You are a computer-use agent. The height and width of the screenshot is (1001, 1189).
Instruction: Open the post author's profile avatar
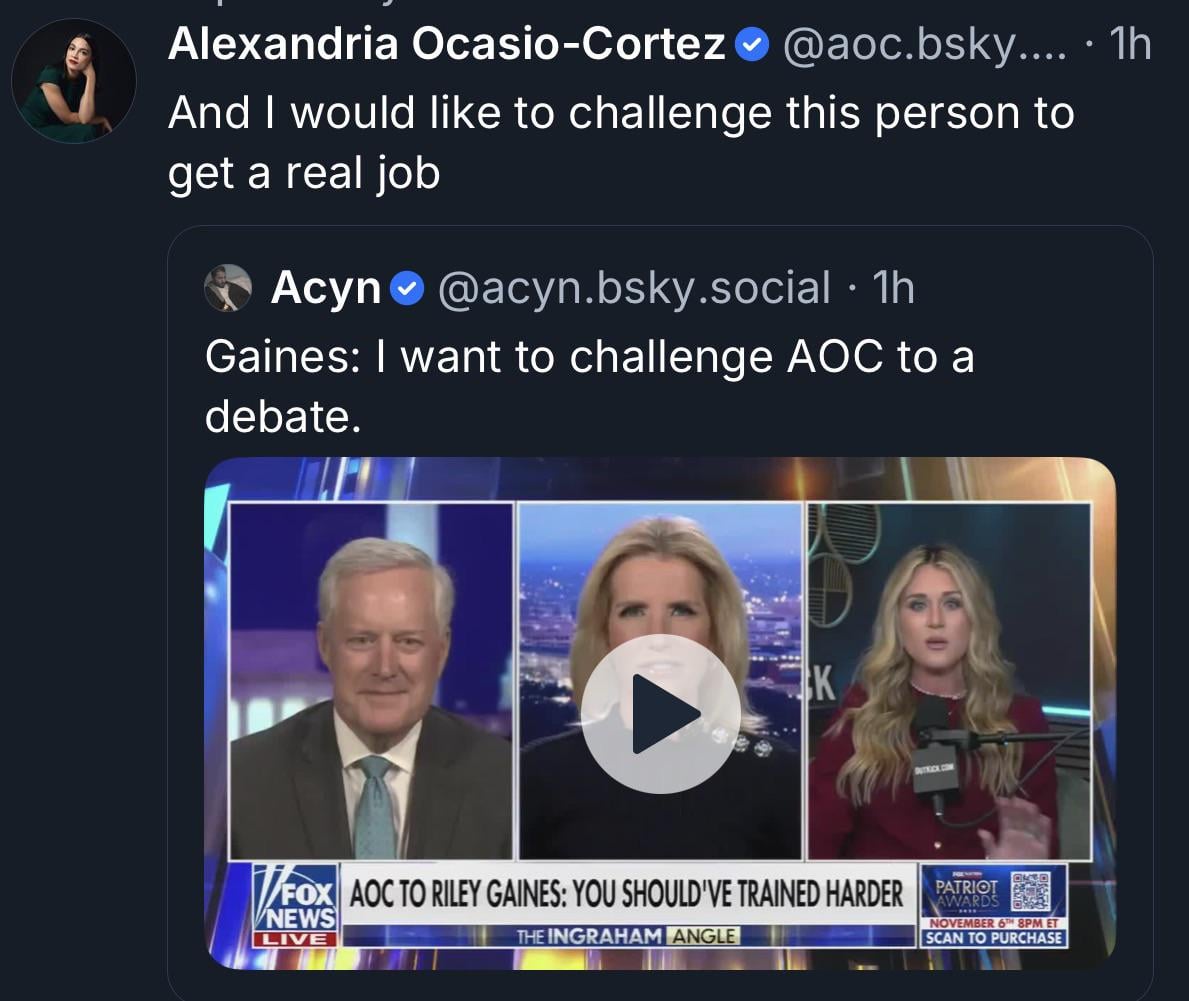[x=73, y=80]
